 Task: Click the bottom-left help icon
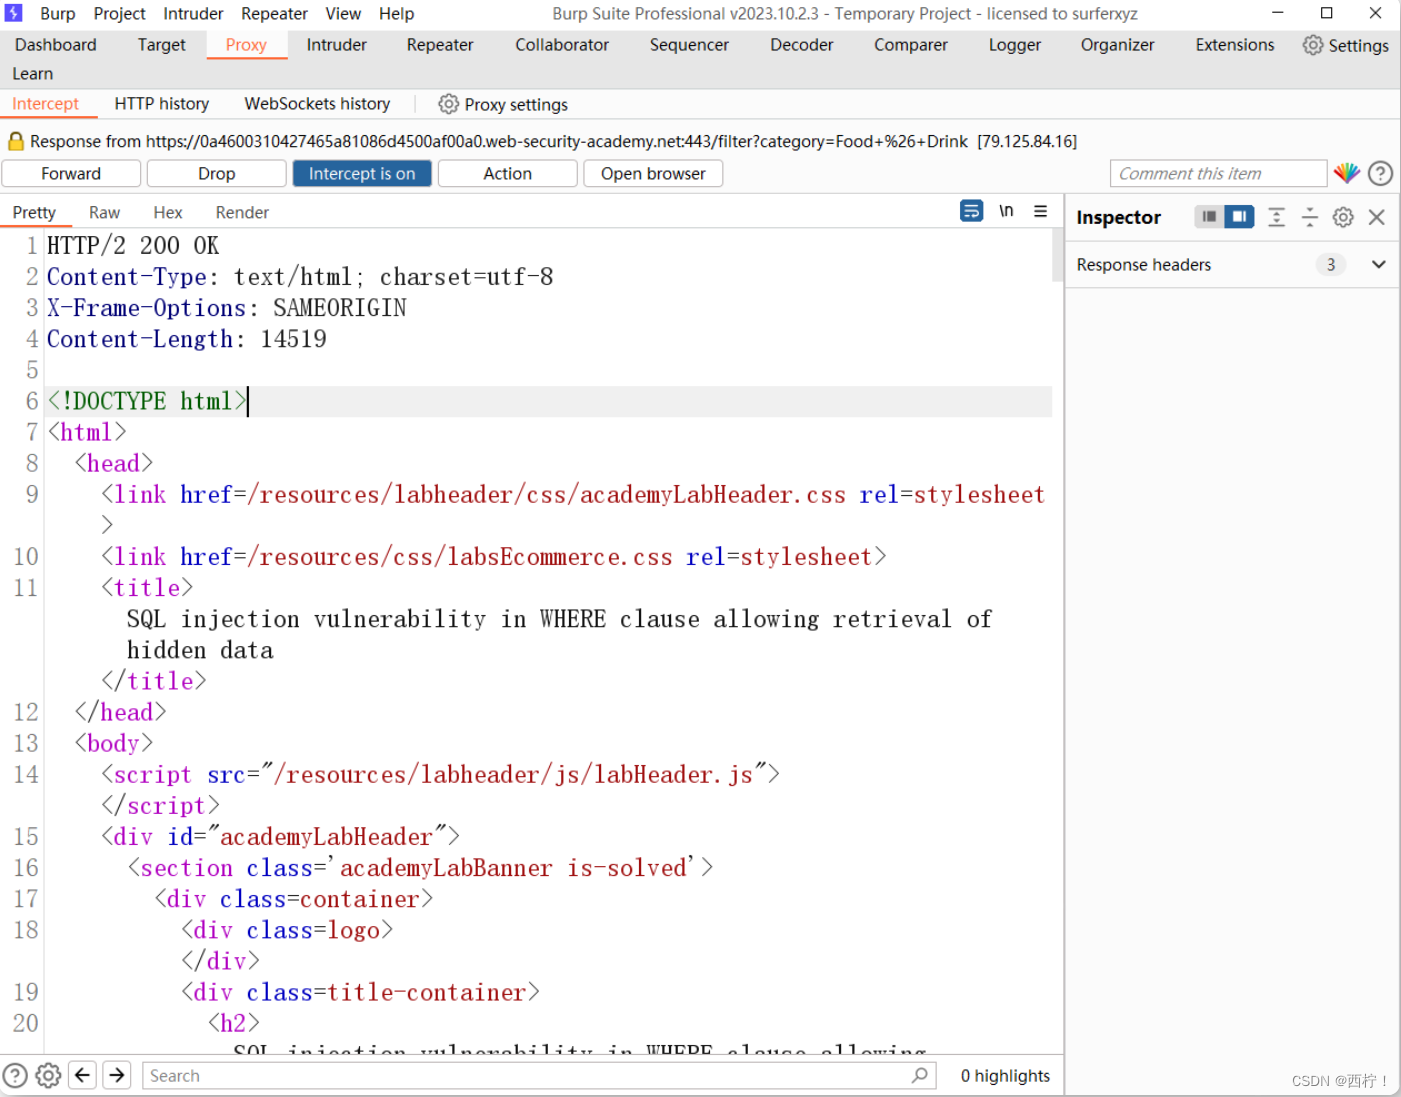click(15, 1075)
